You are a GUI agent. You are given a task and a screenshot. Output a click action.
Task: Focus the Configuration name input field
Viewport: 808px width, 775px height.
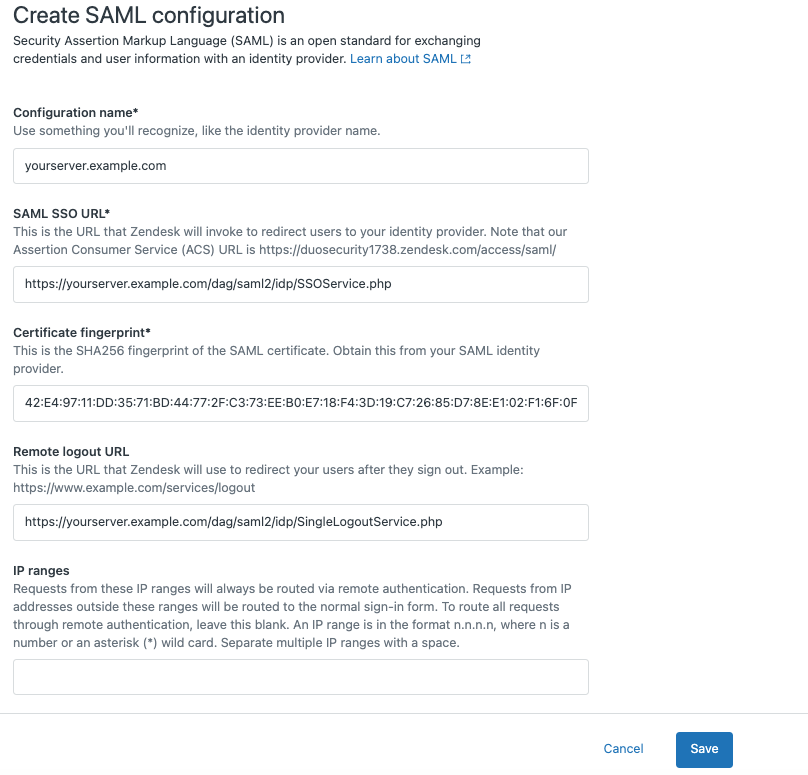300,165
